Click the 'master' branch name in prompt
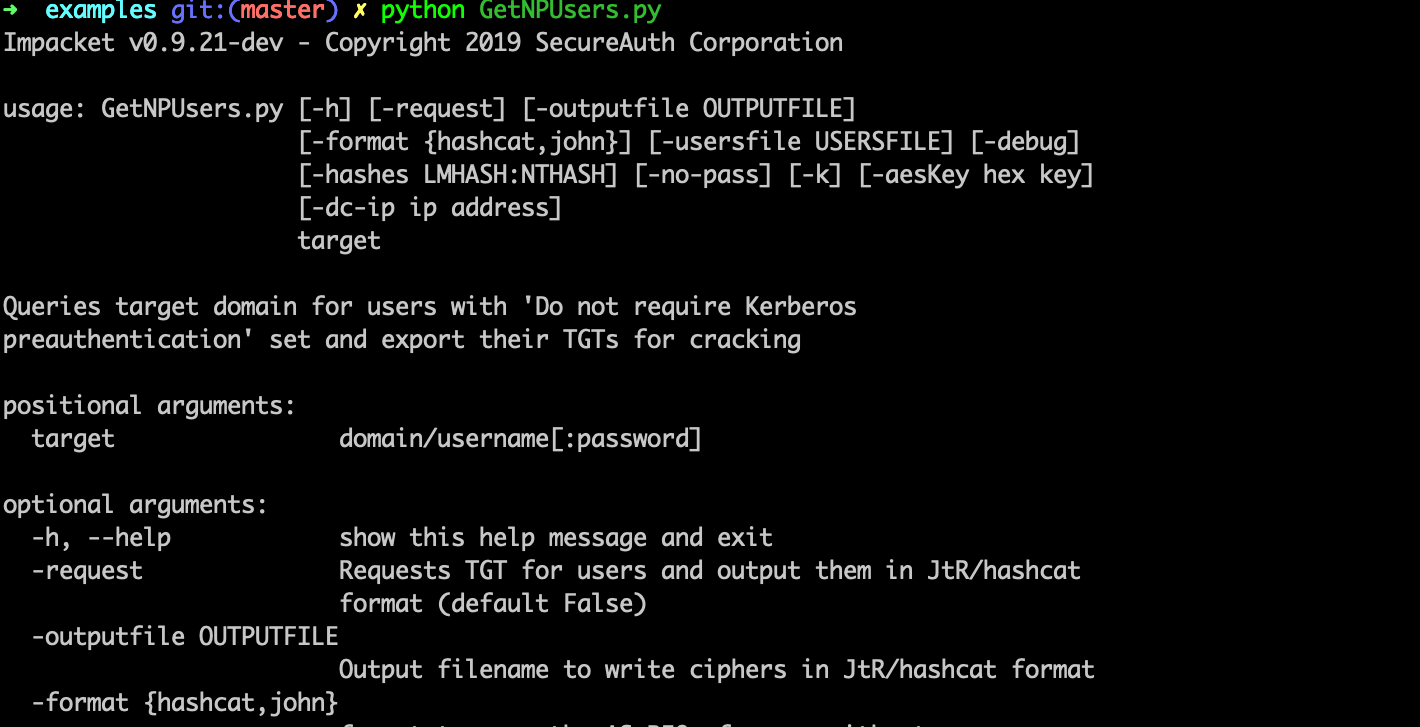 click(x=283, y=11)
